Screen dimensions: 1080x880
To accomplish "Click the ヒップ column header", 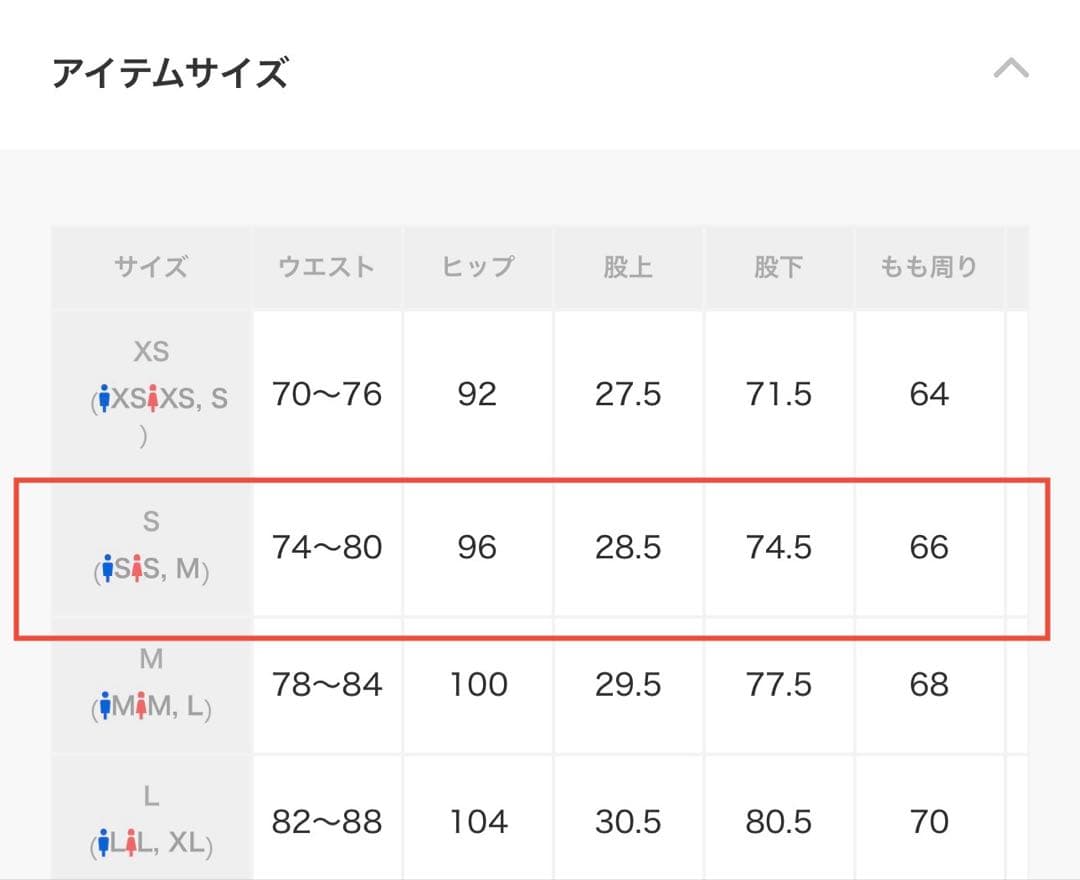I will (477, 266).
